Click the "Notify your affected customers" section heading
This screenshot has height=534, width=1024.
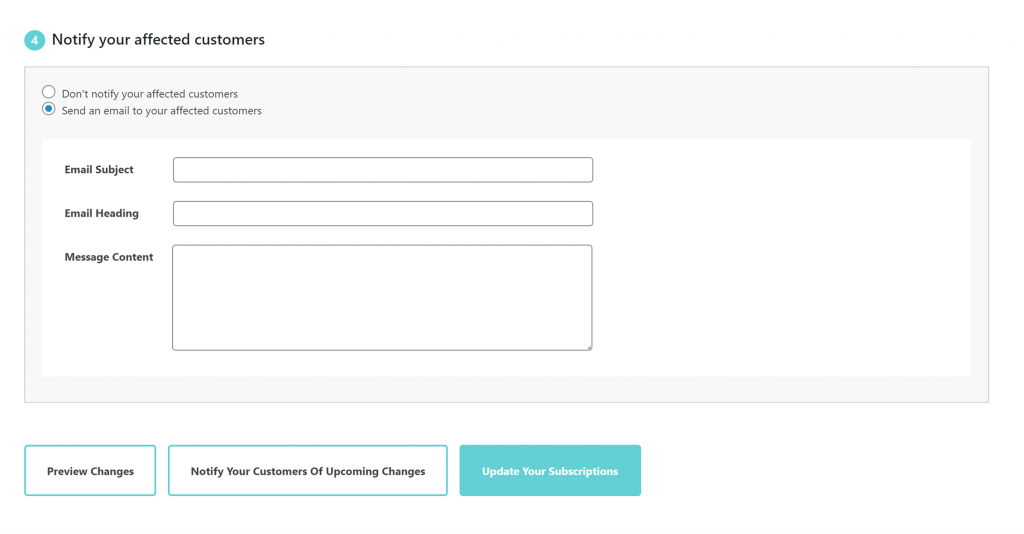[158, 40]
